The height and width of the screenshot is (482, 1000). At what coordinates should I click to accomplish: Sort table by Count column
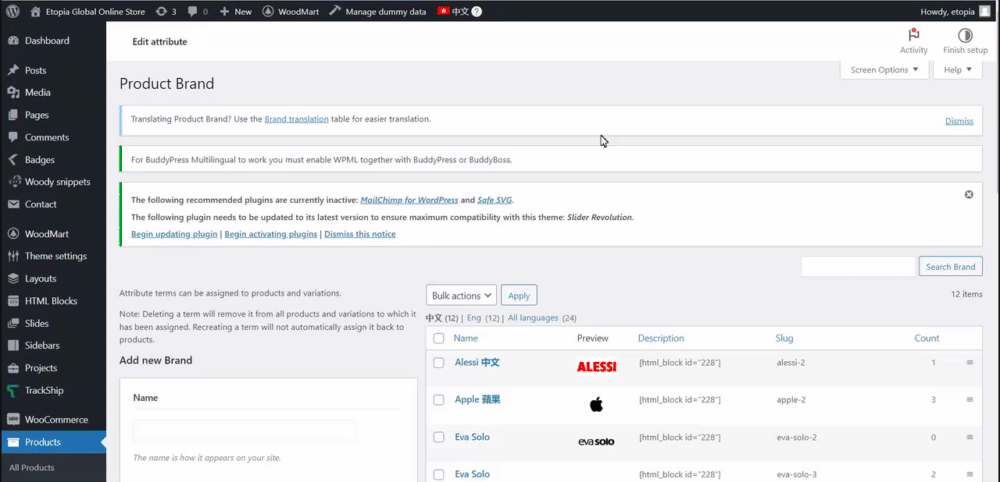coord(927,339)
